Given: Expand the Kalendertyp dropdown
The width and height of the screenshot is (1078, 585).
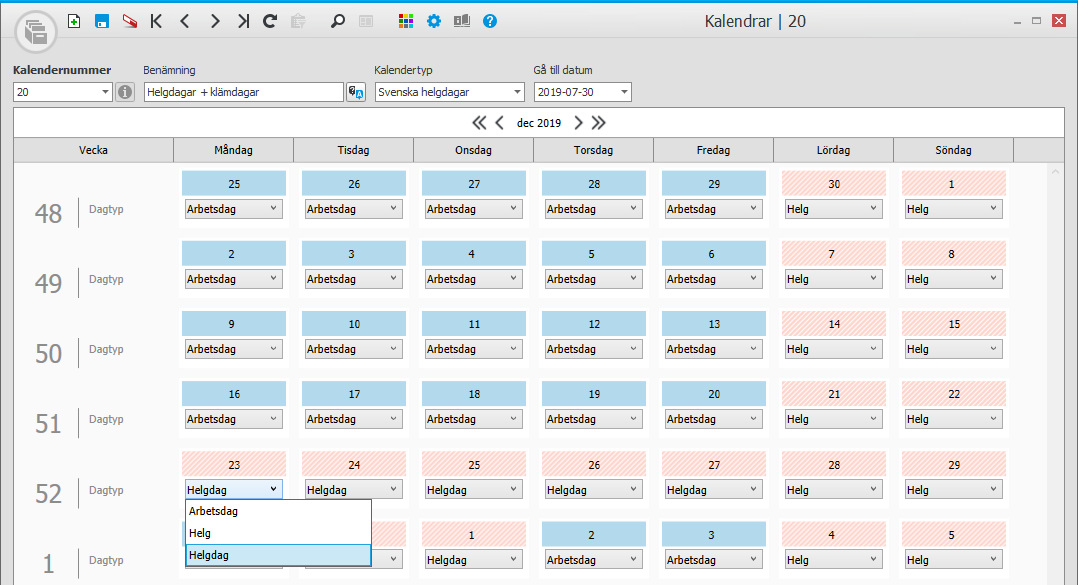Looking at the screenshot, I should [x=517, y=92].
